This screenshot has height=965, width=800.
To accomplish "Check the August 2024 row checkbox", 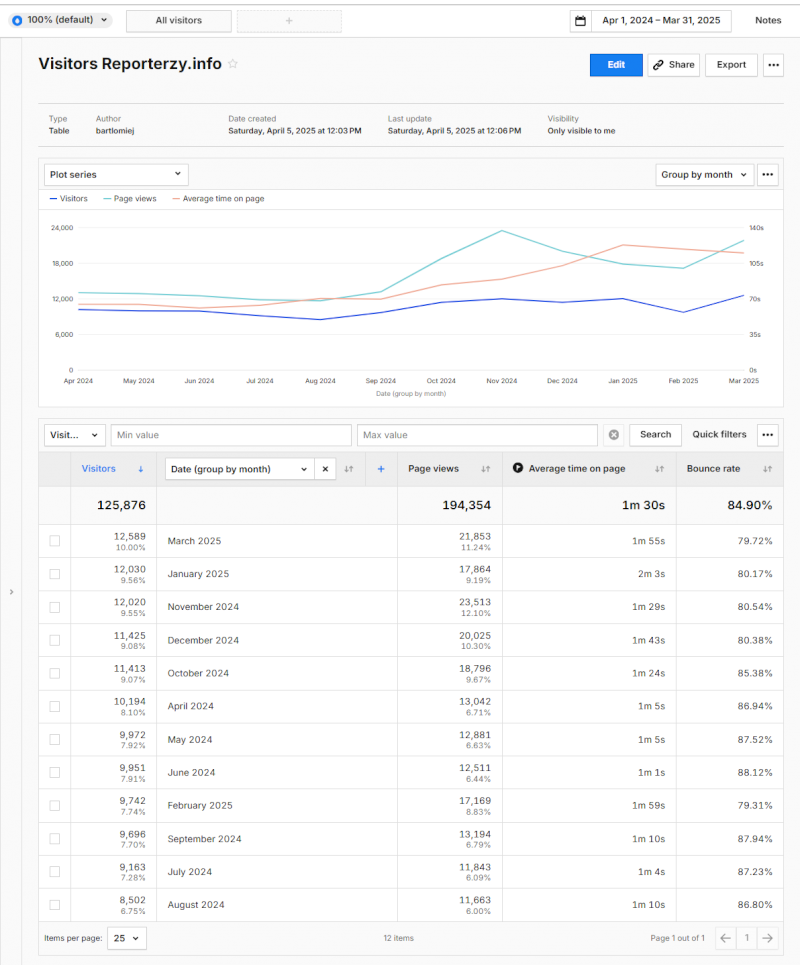I will 55,905.
